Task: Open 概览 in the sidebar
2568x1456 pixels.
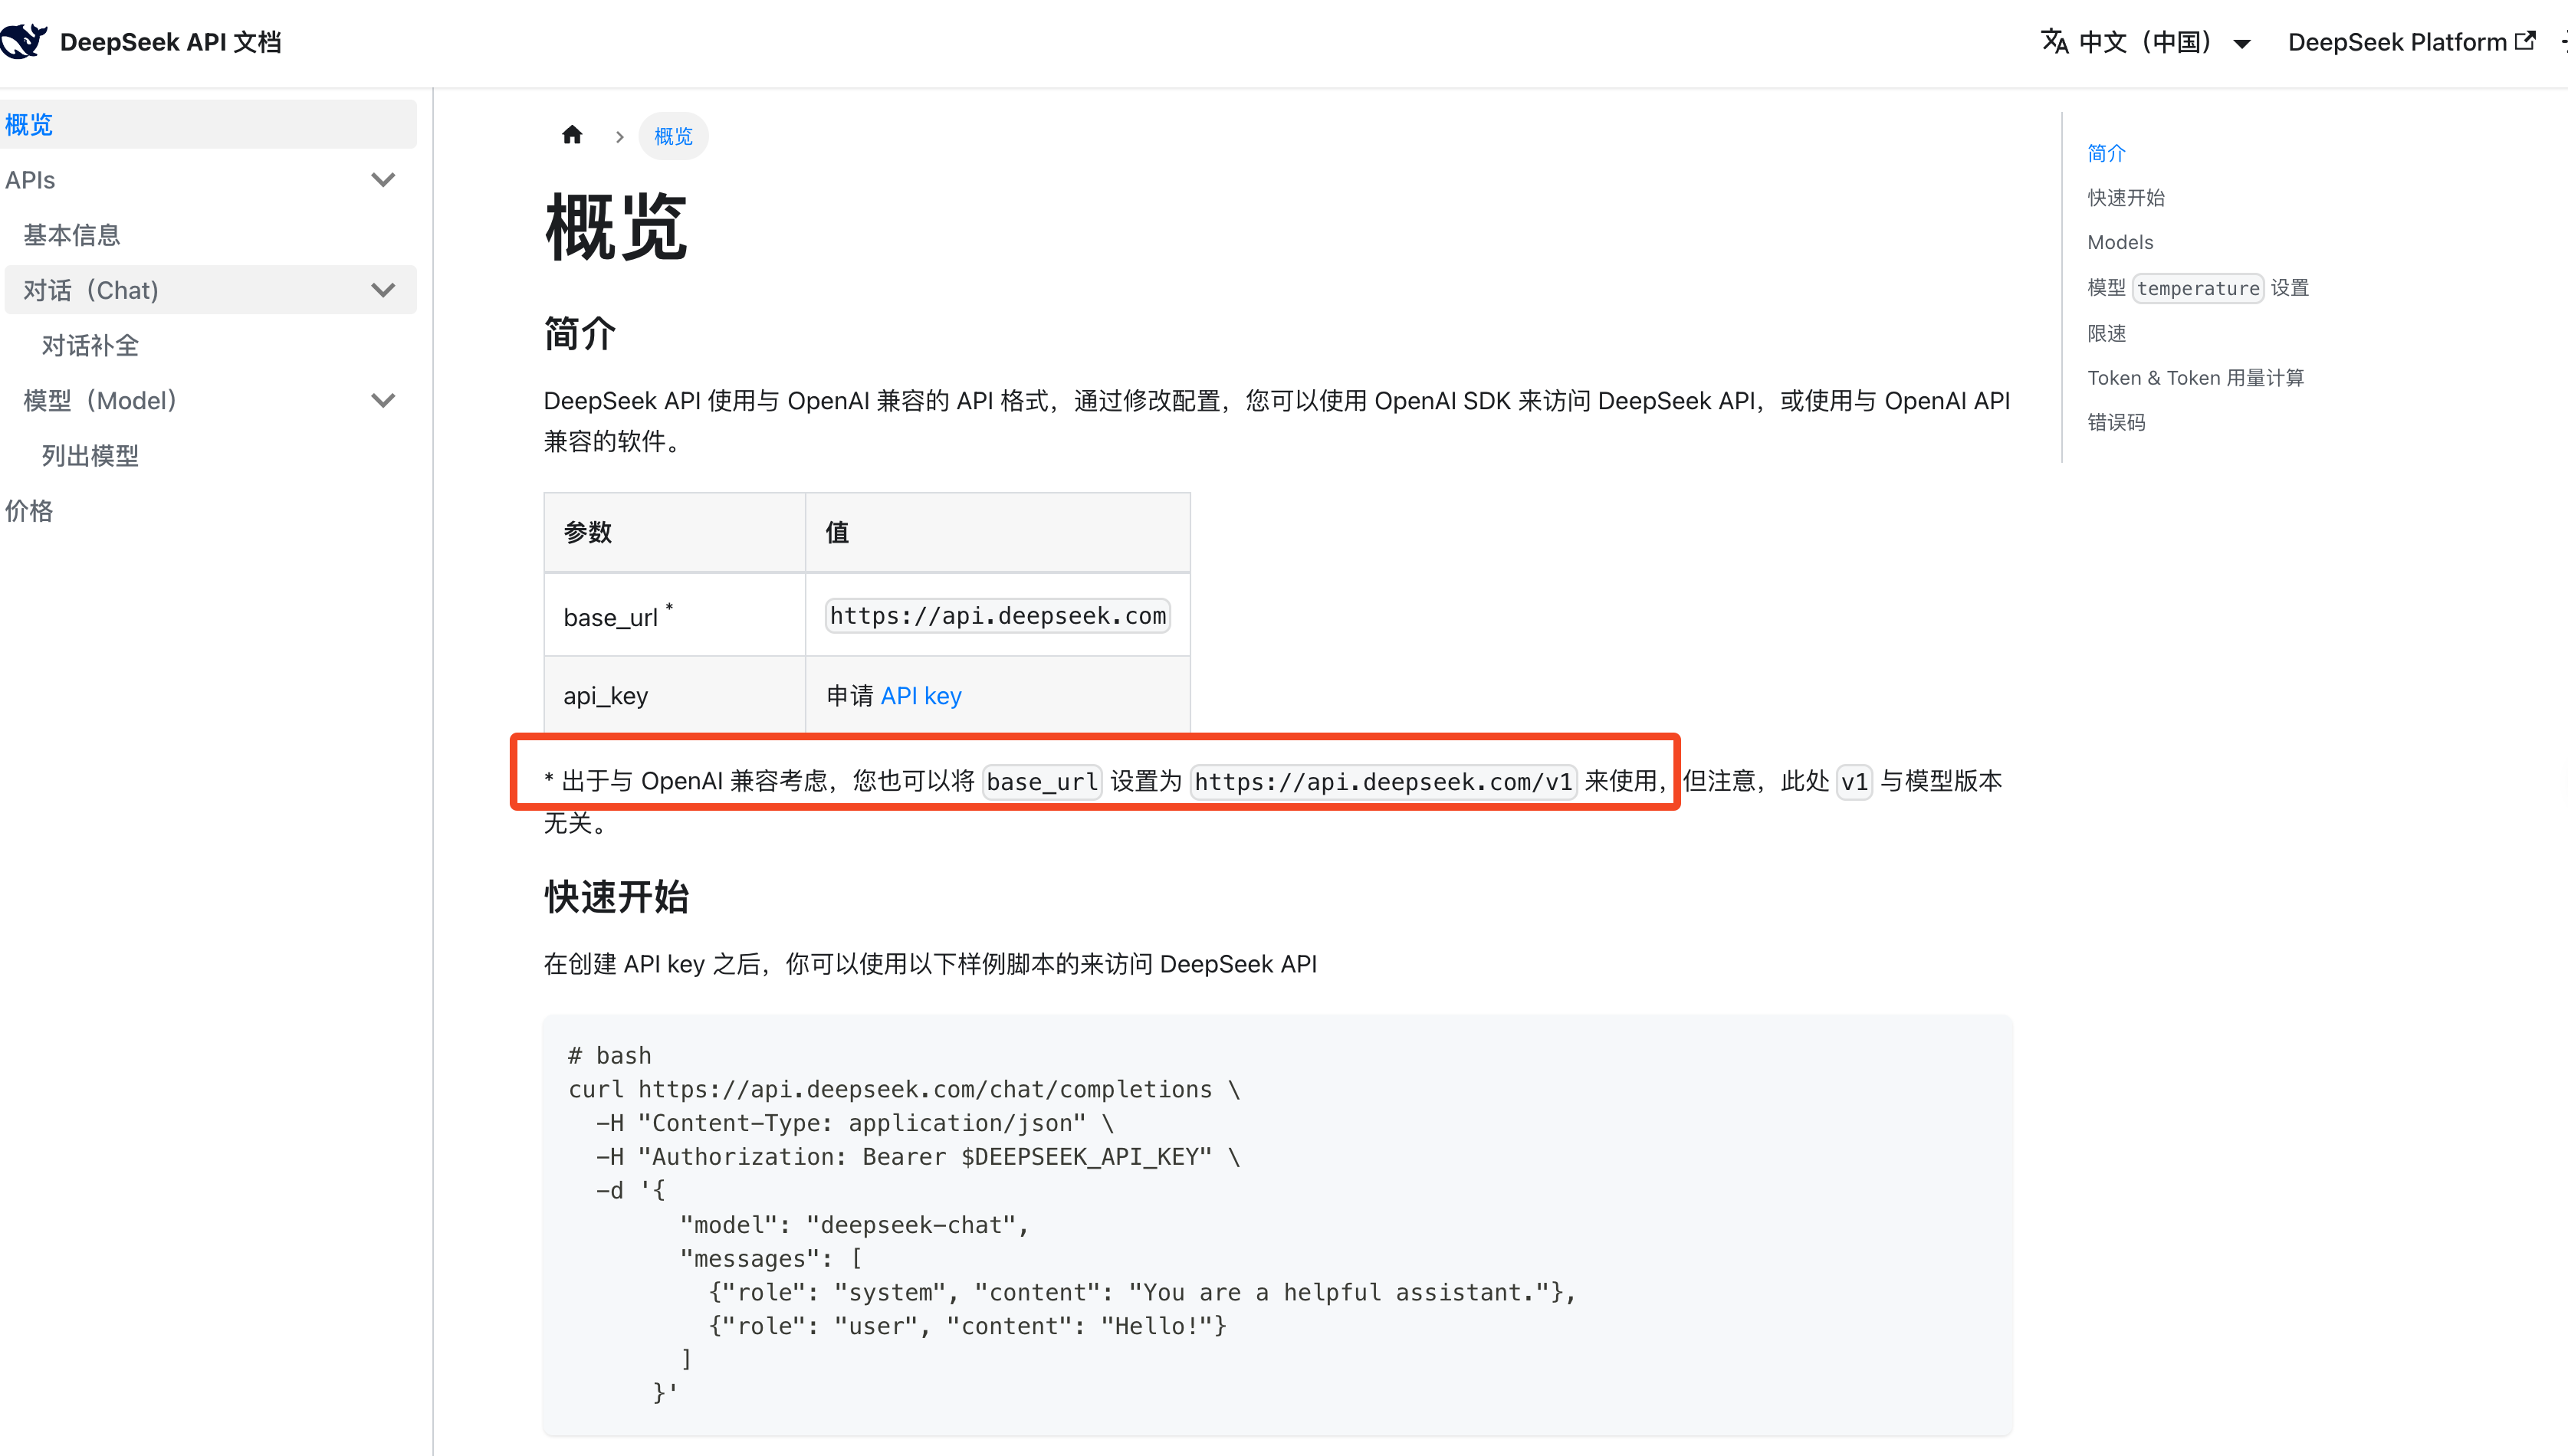Action: tap(208, 124)
